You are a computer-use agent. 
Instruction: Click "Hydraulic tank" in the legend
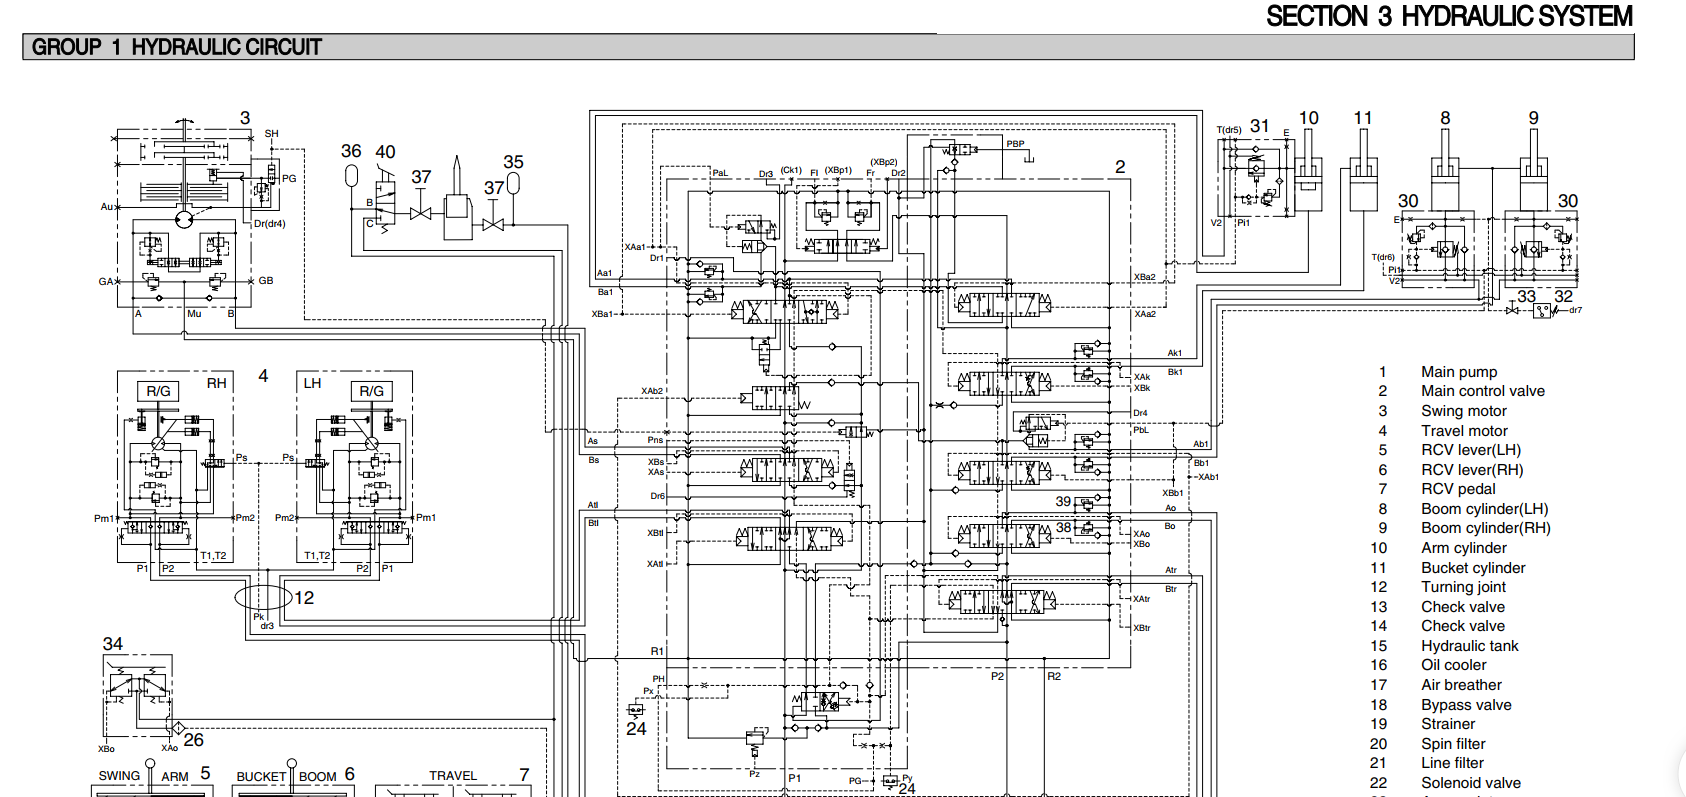pos(1470,646)
